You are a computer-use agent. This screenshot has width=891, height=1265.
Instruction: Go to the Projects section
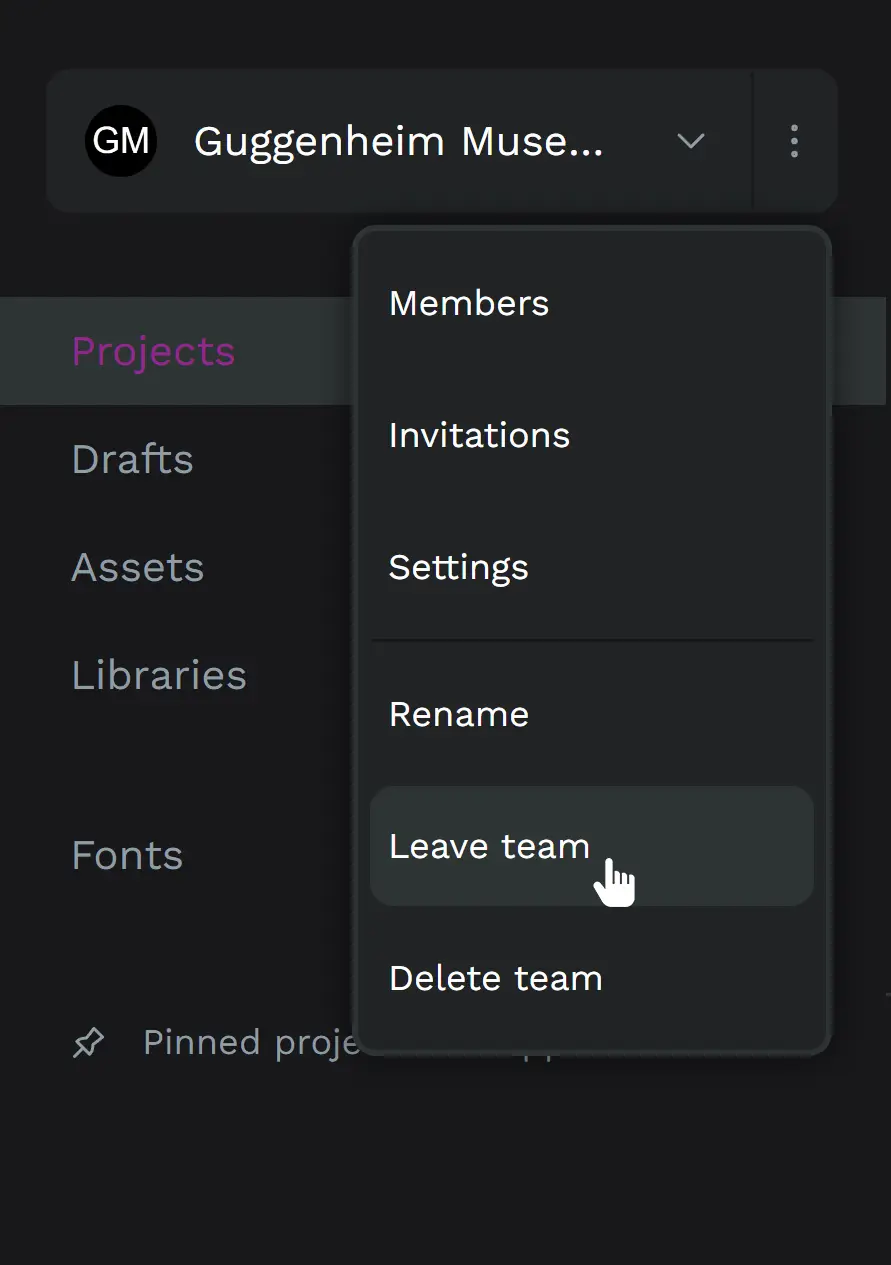(153, 351)
